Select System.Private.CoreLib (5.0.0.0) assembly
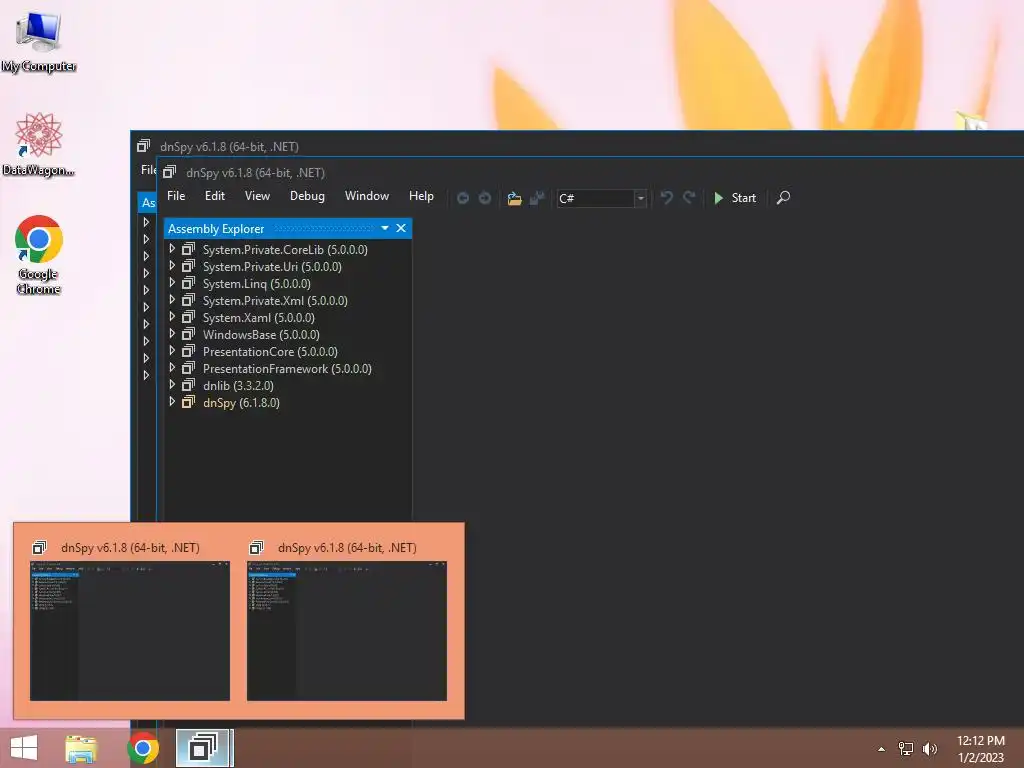The image size is (1024, 768). click(285, 249)
